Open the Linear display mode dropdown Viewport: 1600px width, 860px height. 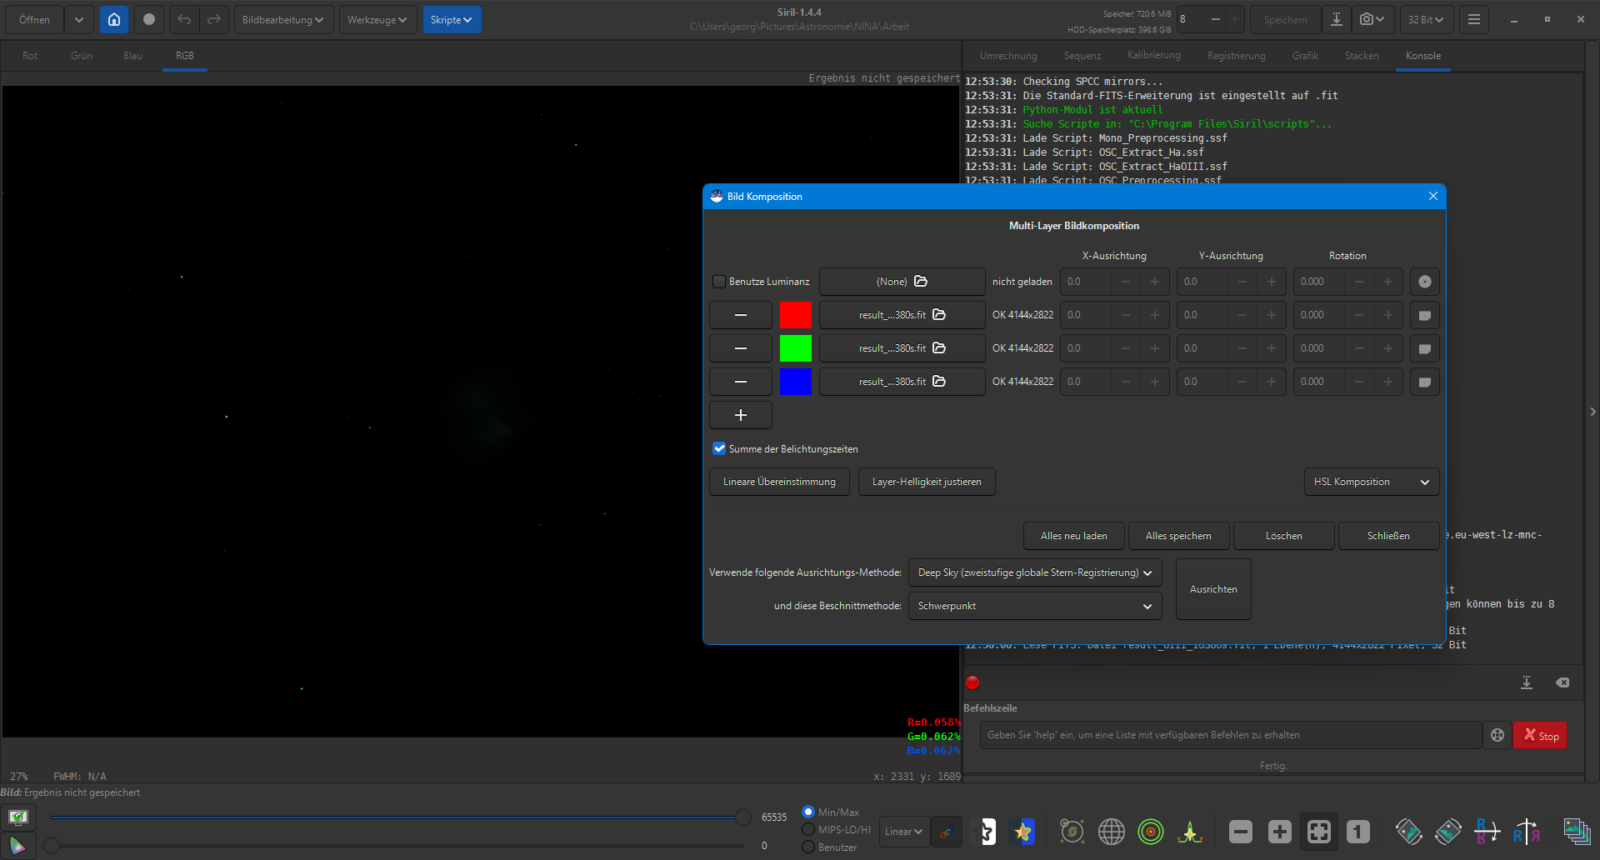point(903,831)
